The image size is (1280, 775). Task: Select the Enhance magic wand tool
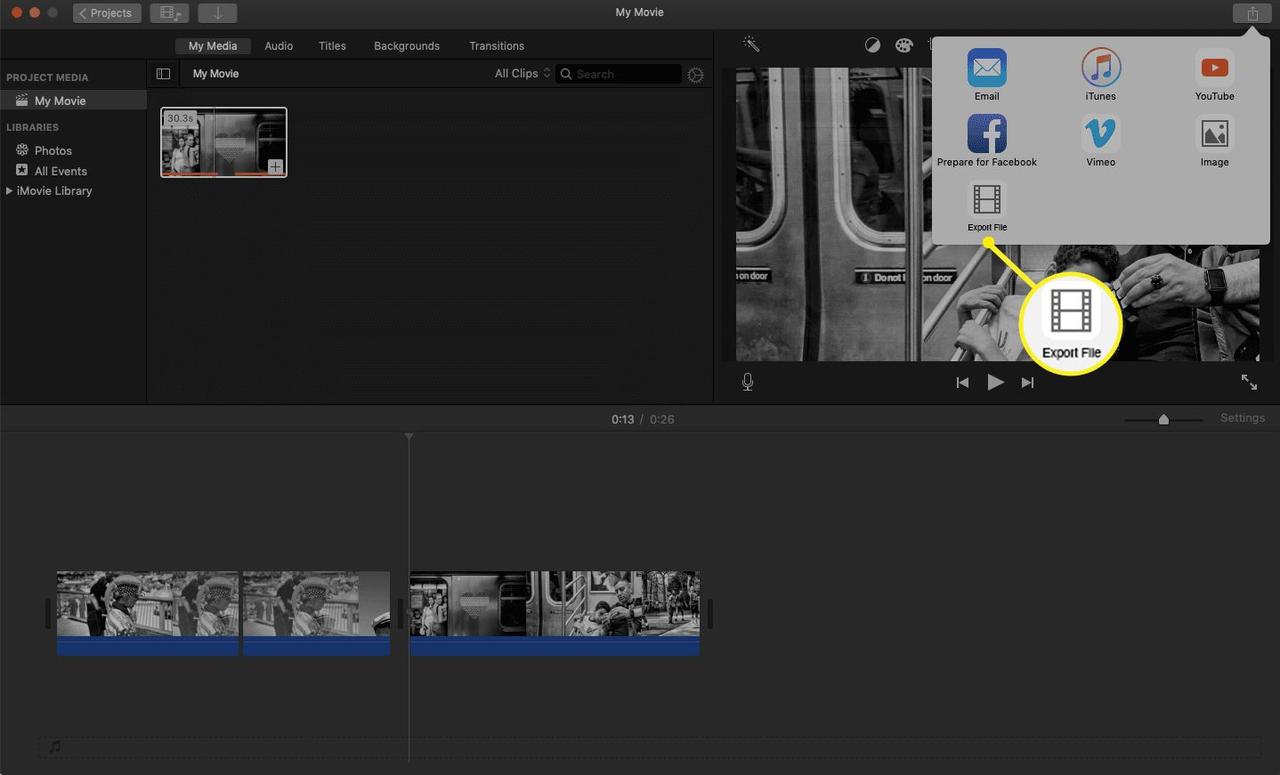(x=751, y=44)
